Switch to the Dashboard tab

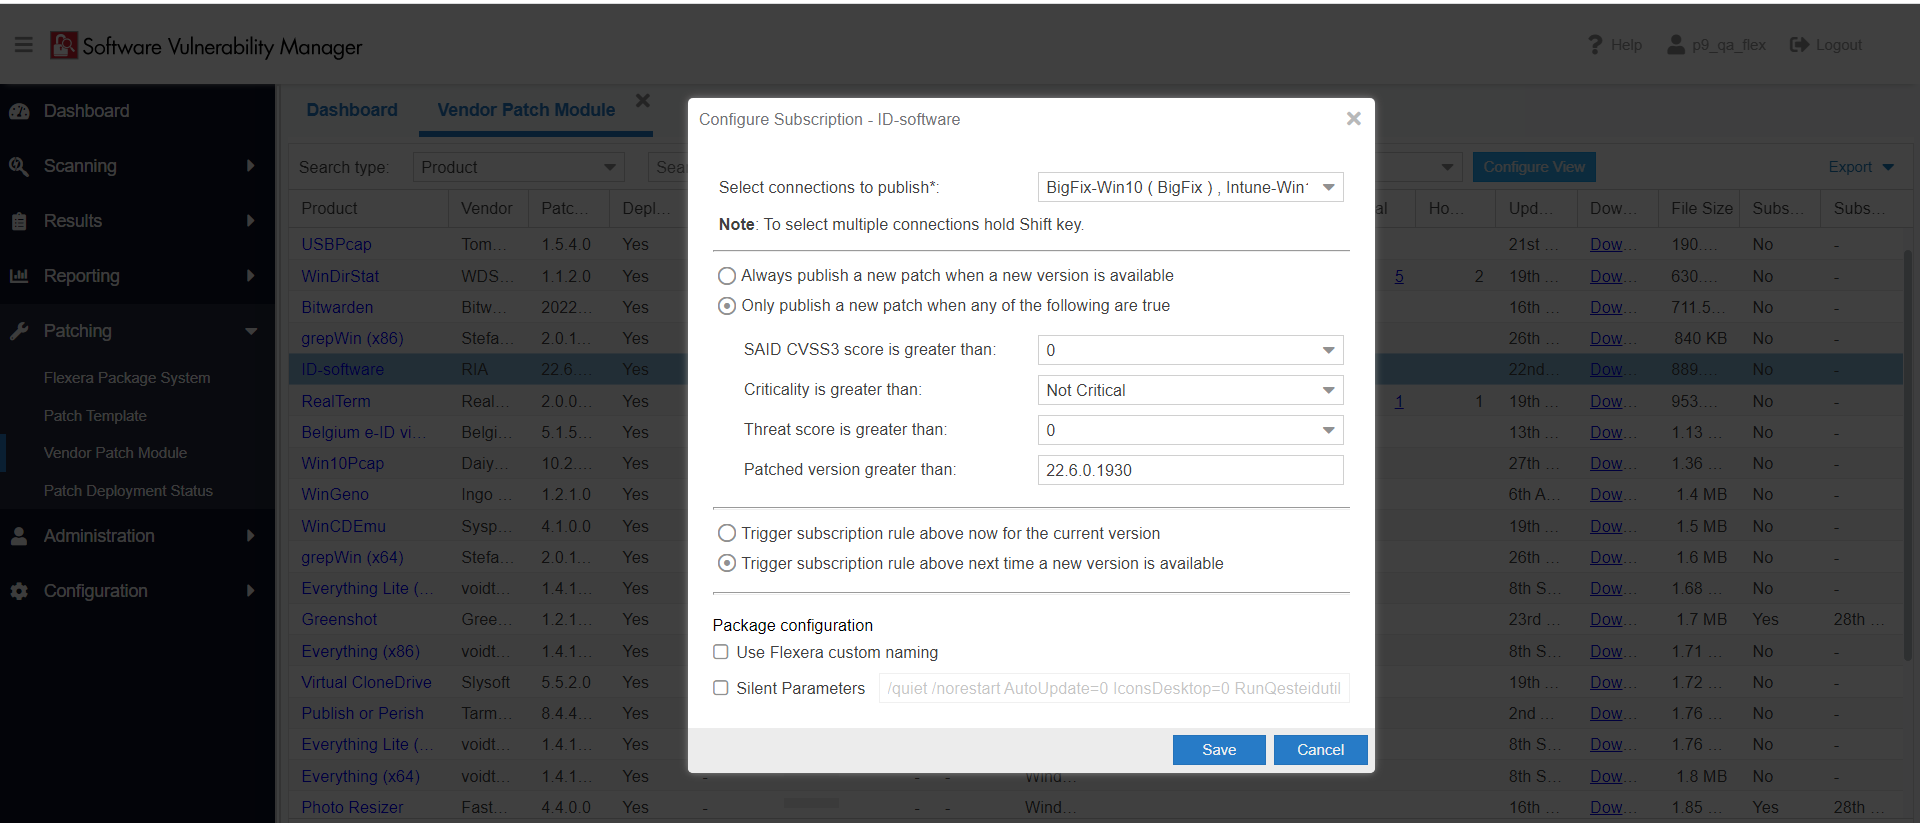[351, 110]
